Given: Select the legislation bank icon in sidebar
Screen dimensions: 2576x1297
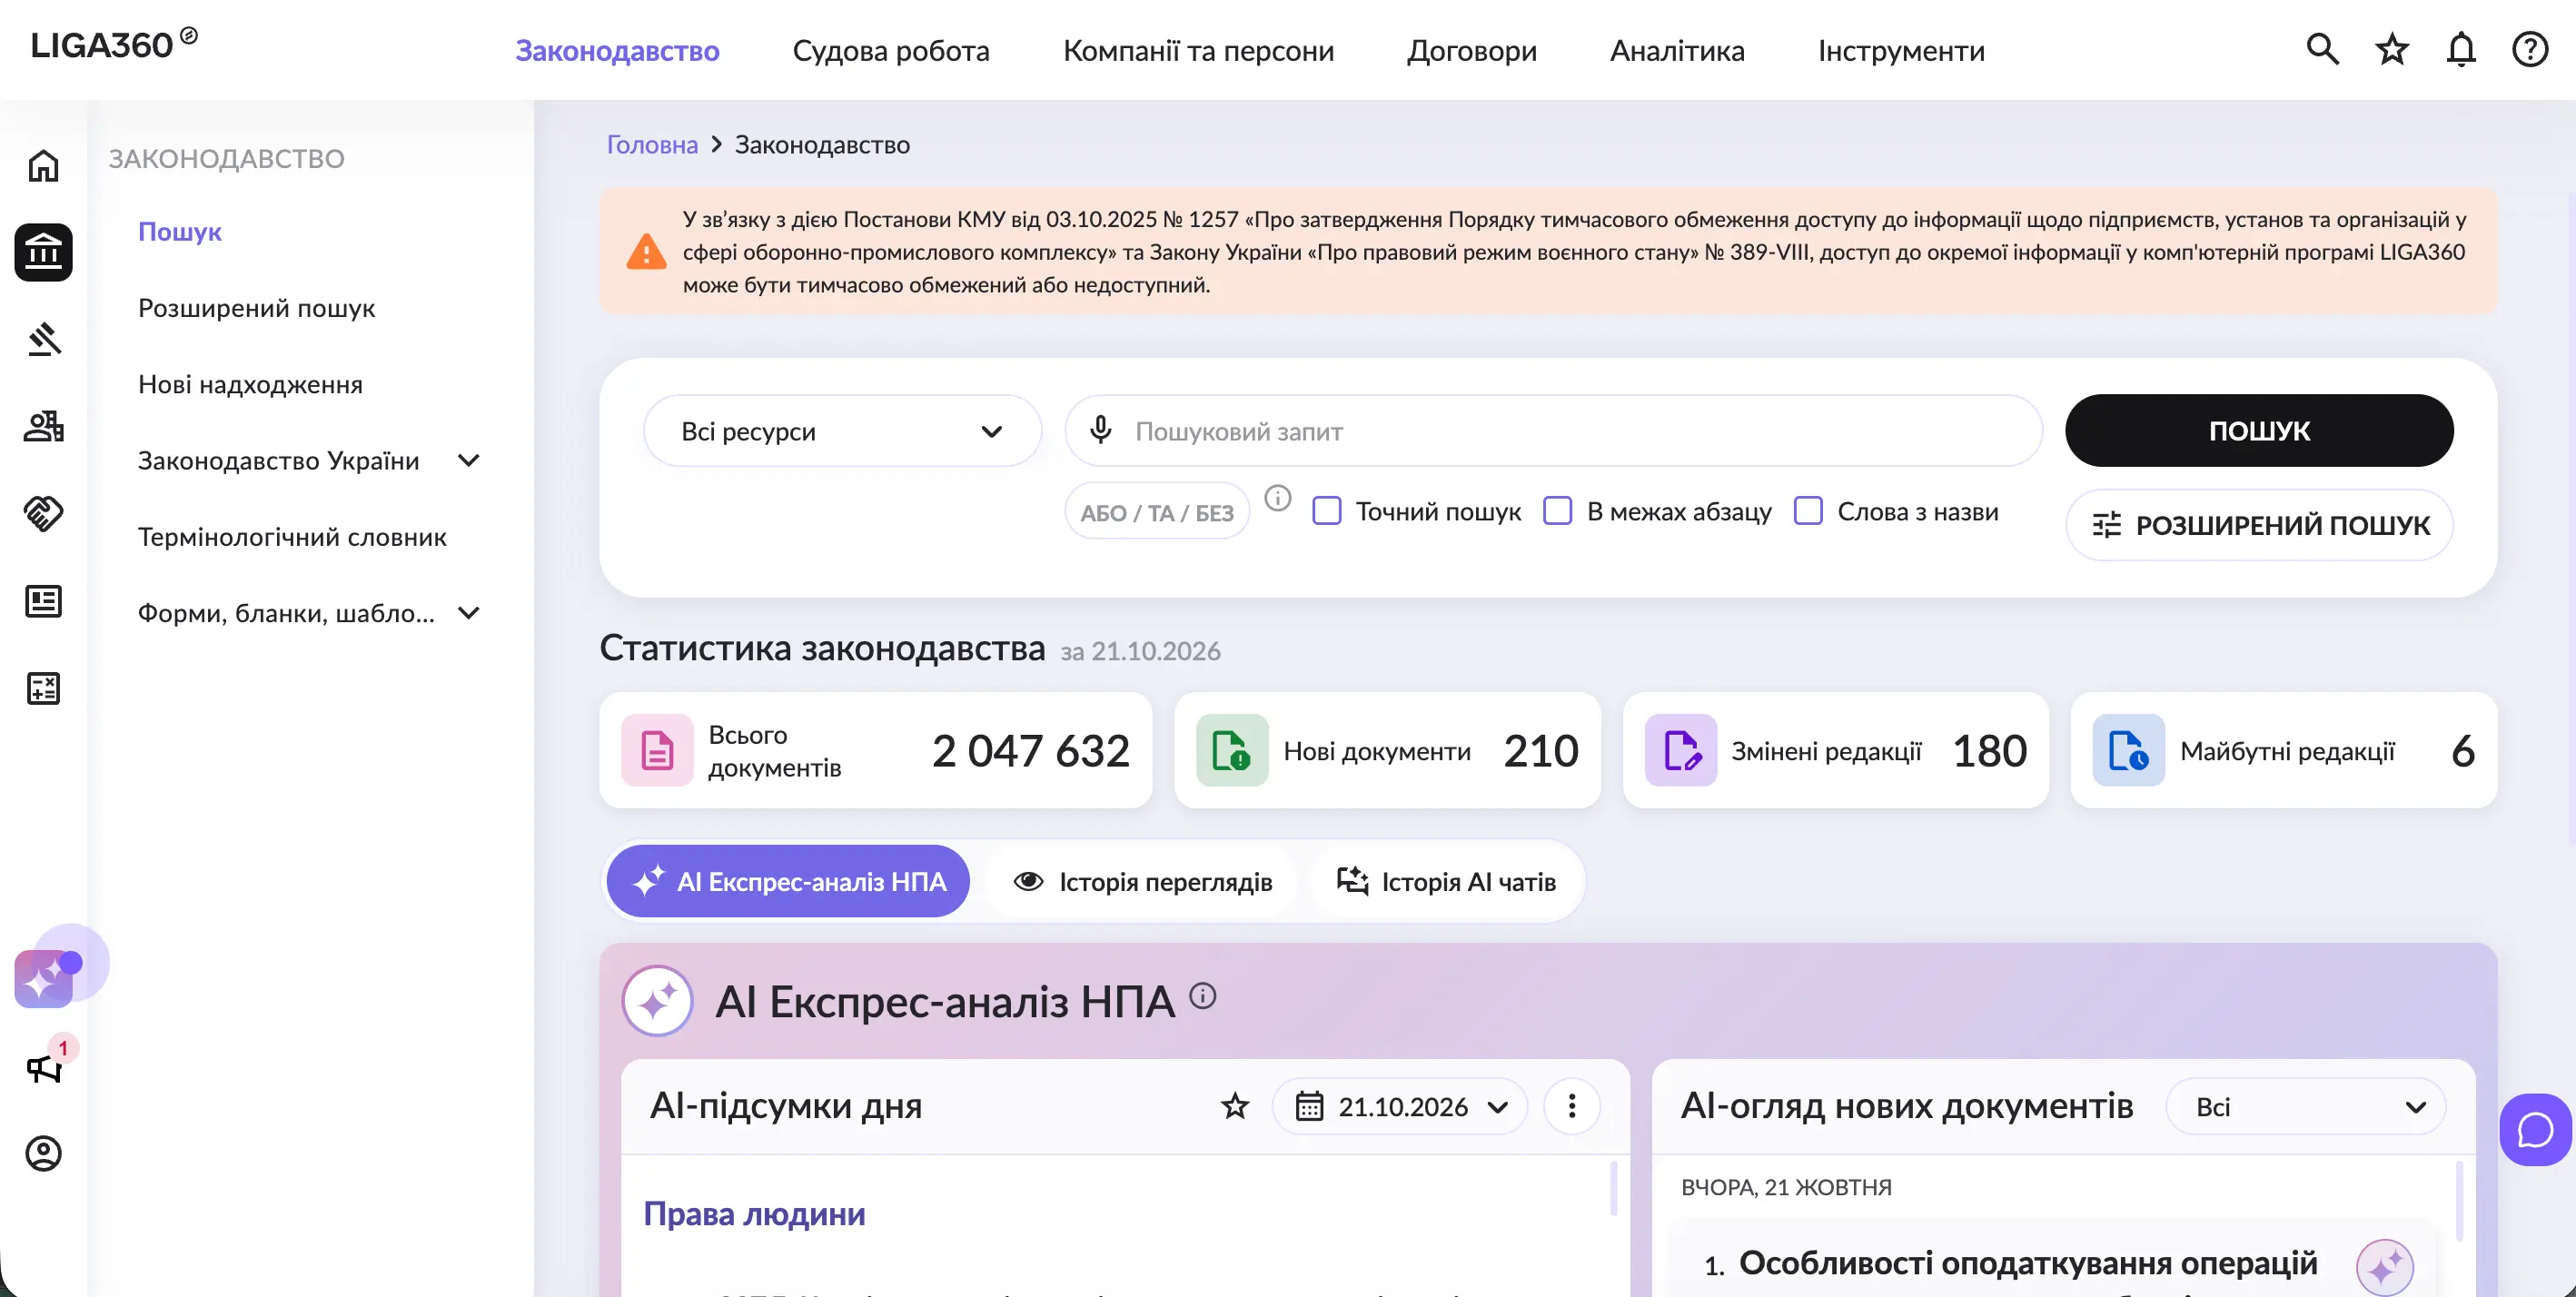Looking at the screenshot, I should [x=43, y=252].
